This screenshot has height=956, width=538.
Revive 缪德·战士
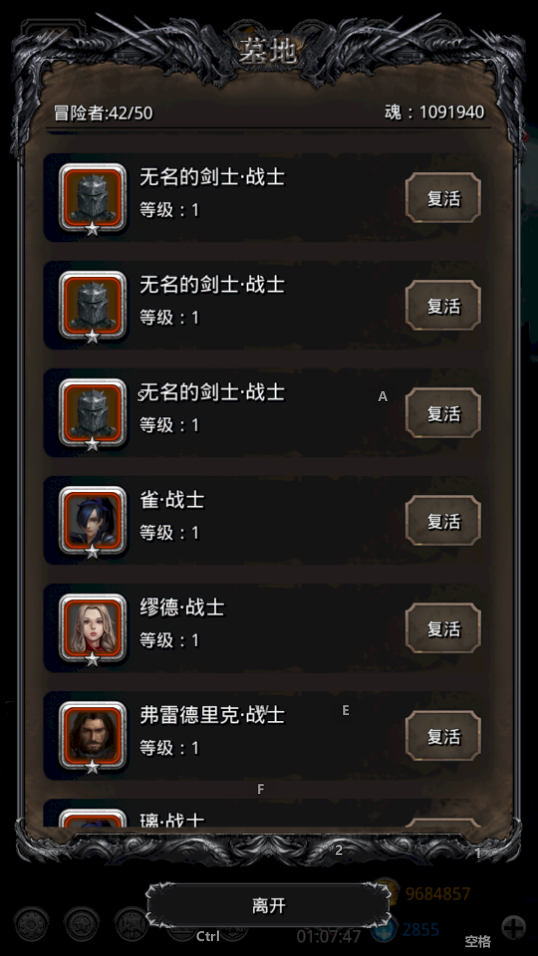[443, 628]
